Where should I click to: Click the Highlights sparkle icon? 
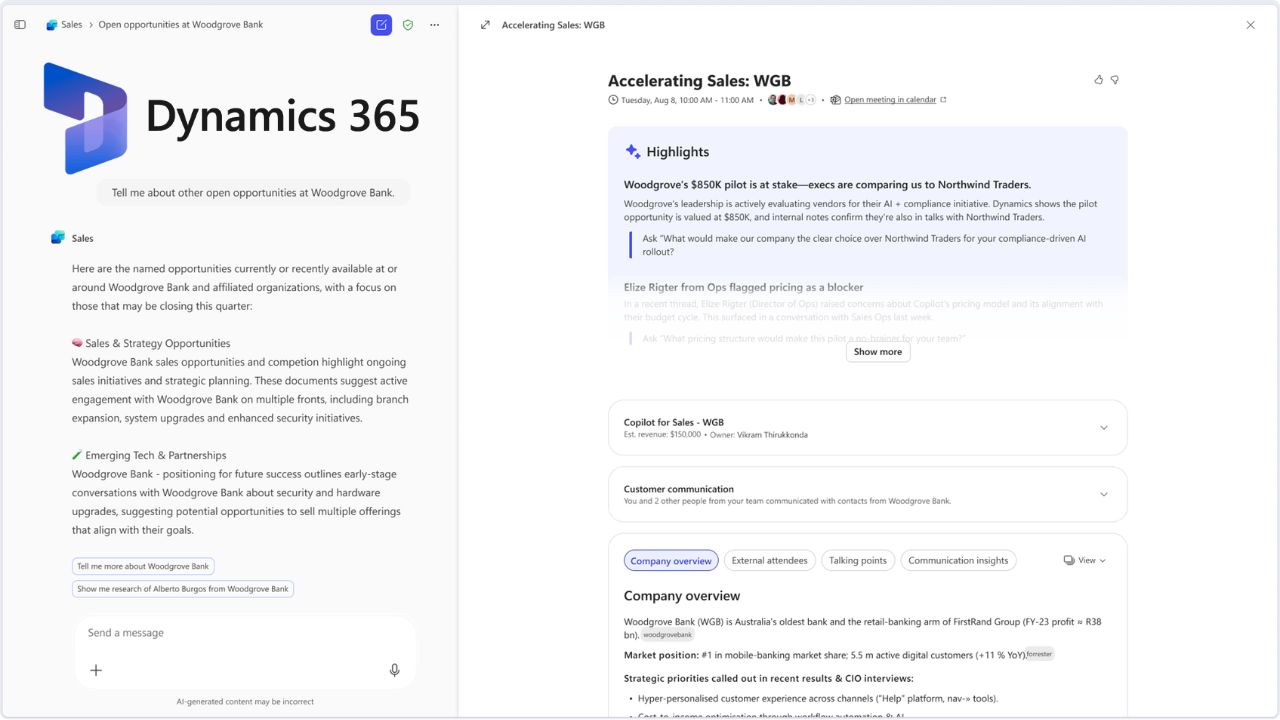(633, 152)
